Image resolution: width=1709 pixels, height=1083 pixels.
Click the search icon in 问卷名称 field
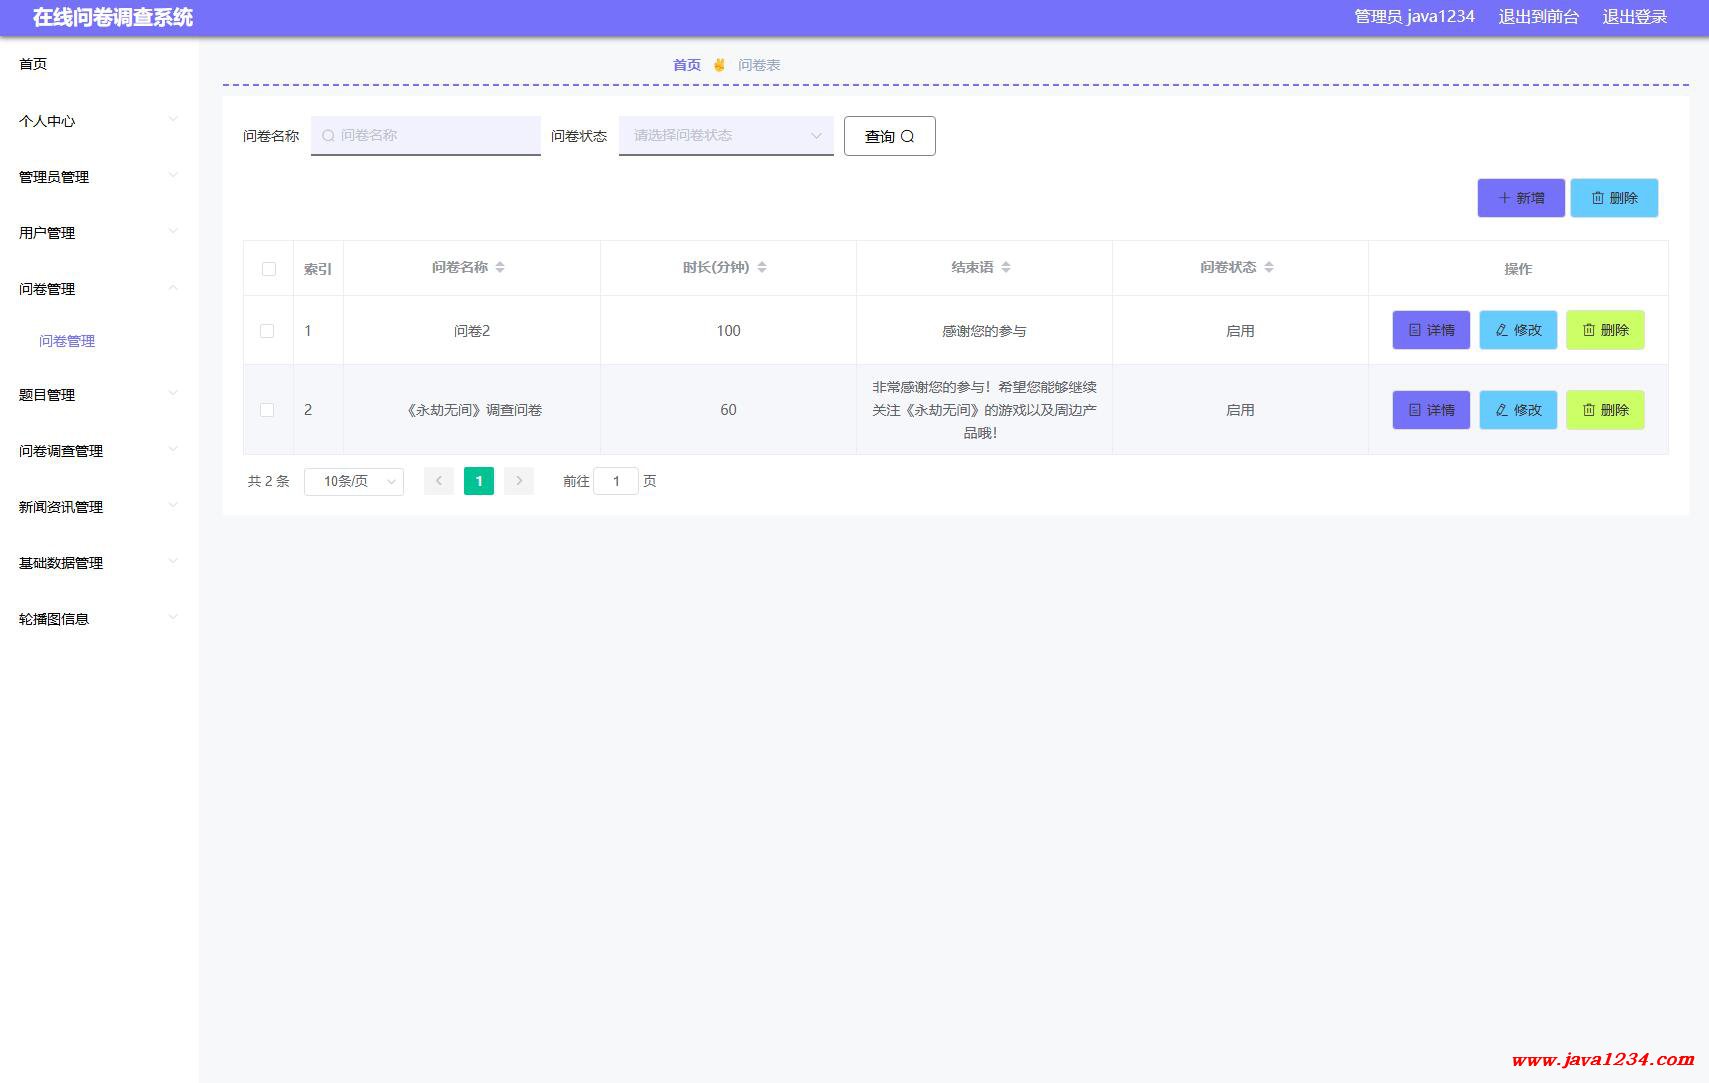tap(328, 135)
